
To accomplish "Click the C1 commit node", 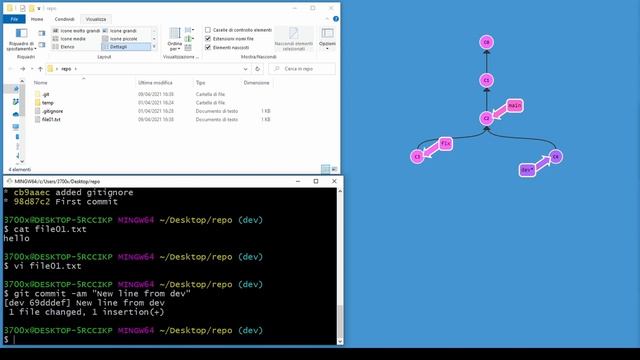I will (486, 80).
